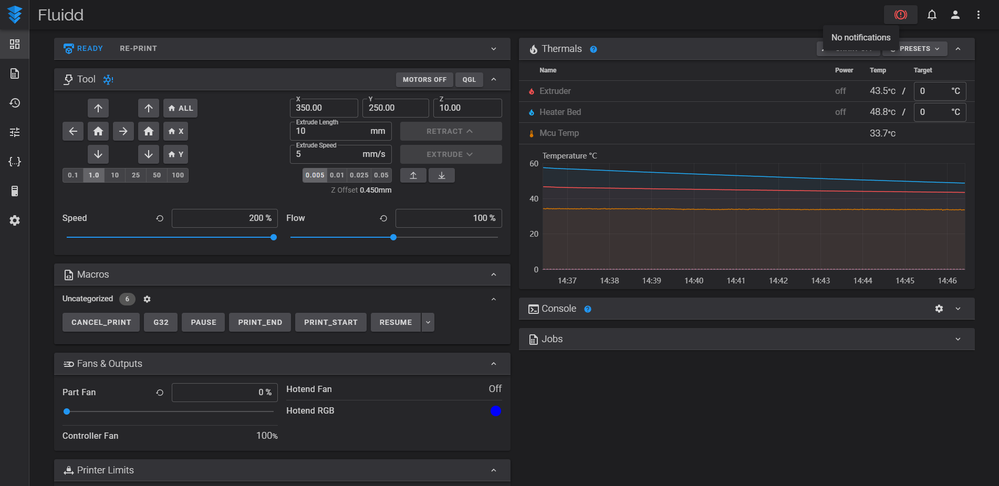Screen dimensions: 999x486
Task: Click the Macros gear settings icon
Action: tap(147, 299)
